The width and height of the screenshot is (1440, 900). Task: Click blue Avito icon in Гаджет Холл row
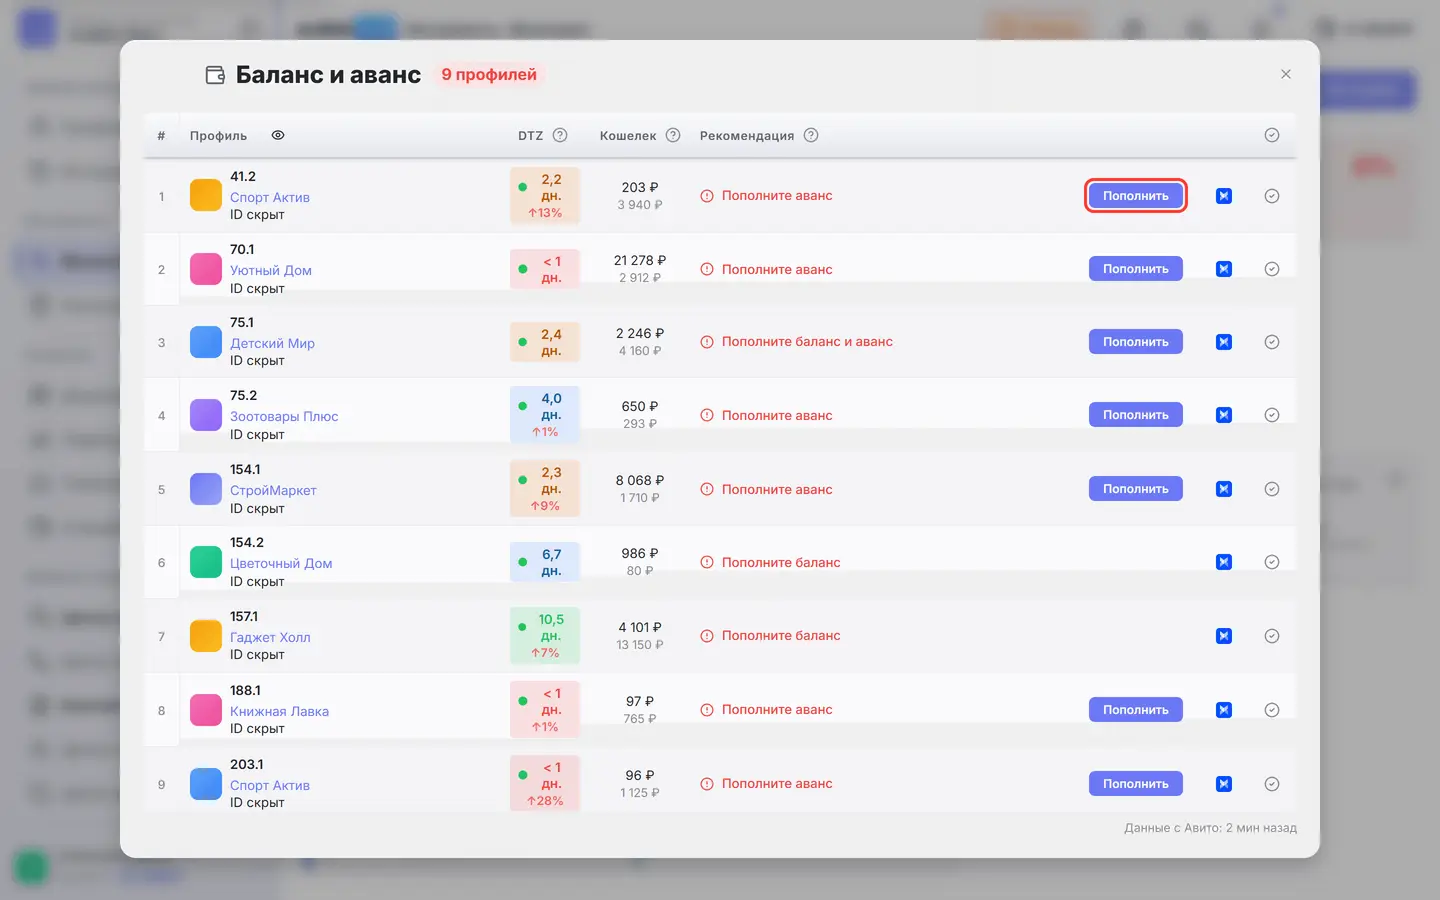click(x=1224, y=636)
